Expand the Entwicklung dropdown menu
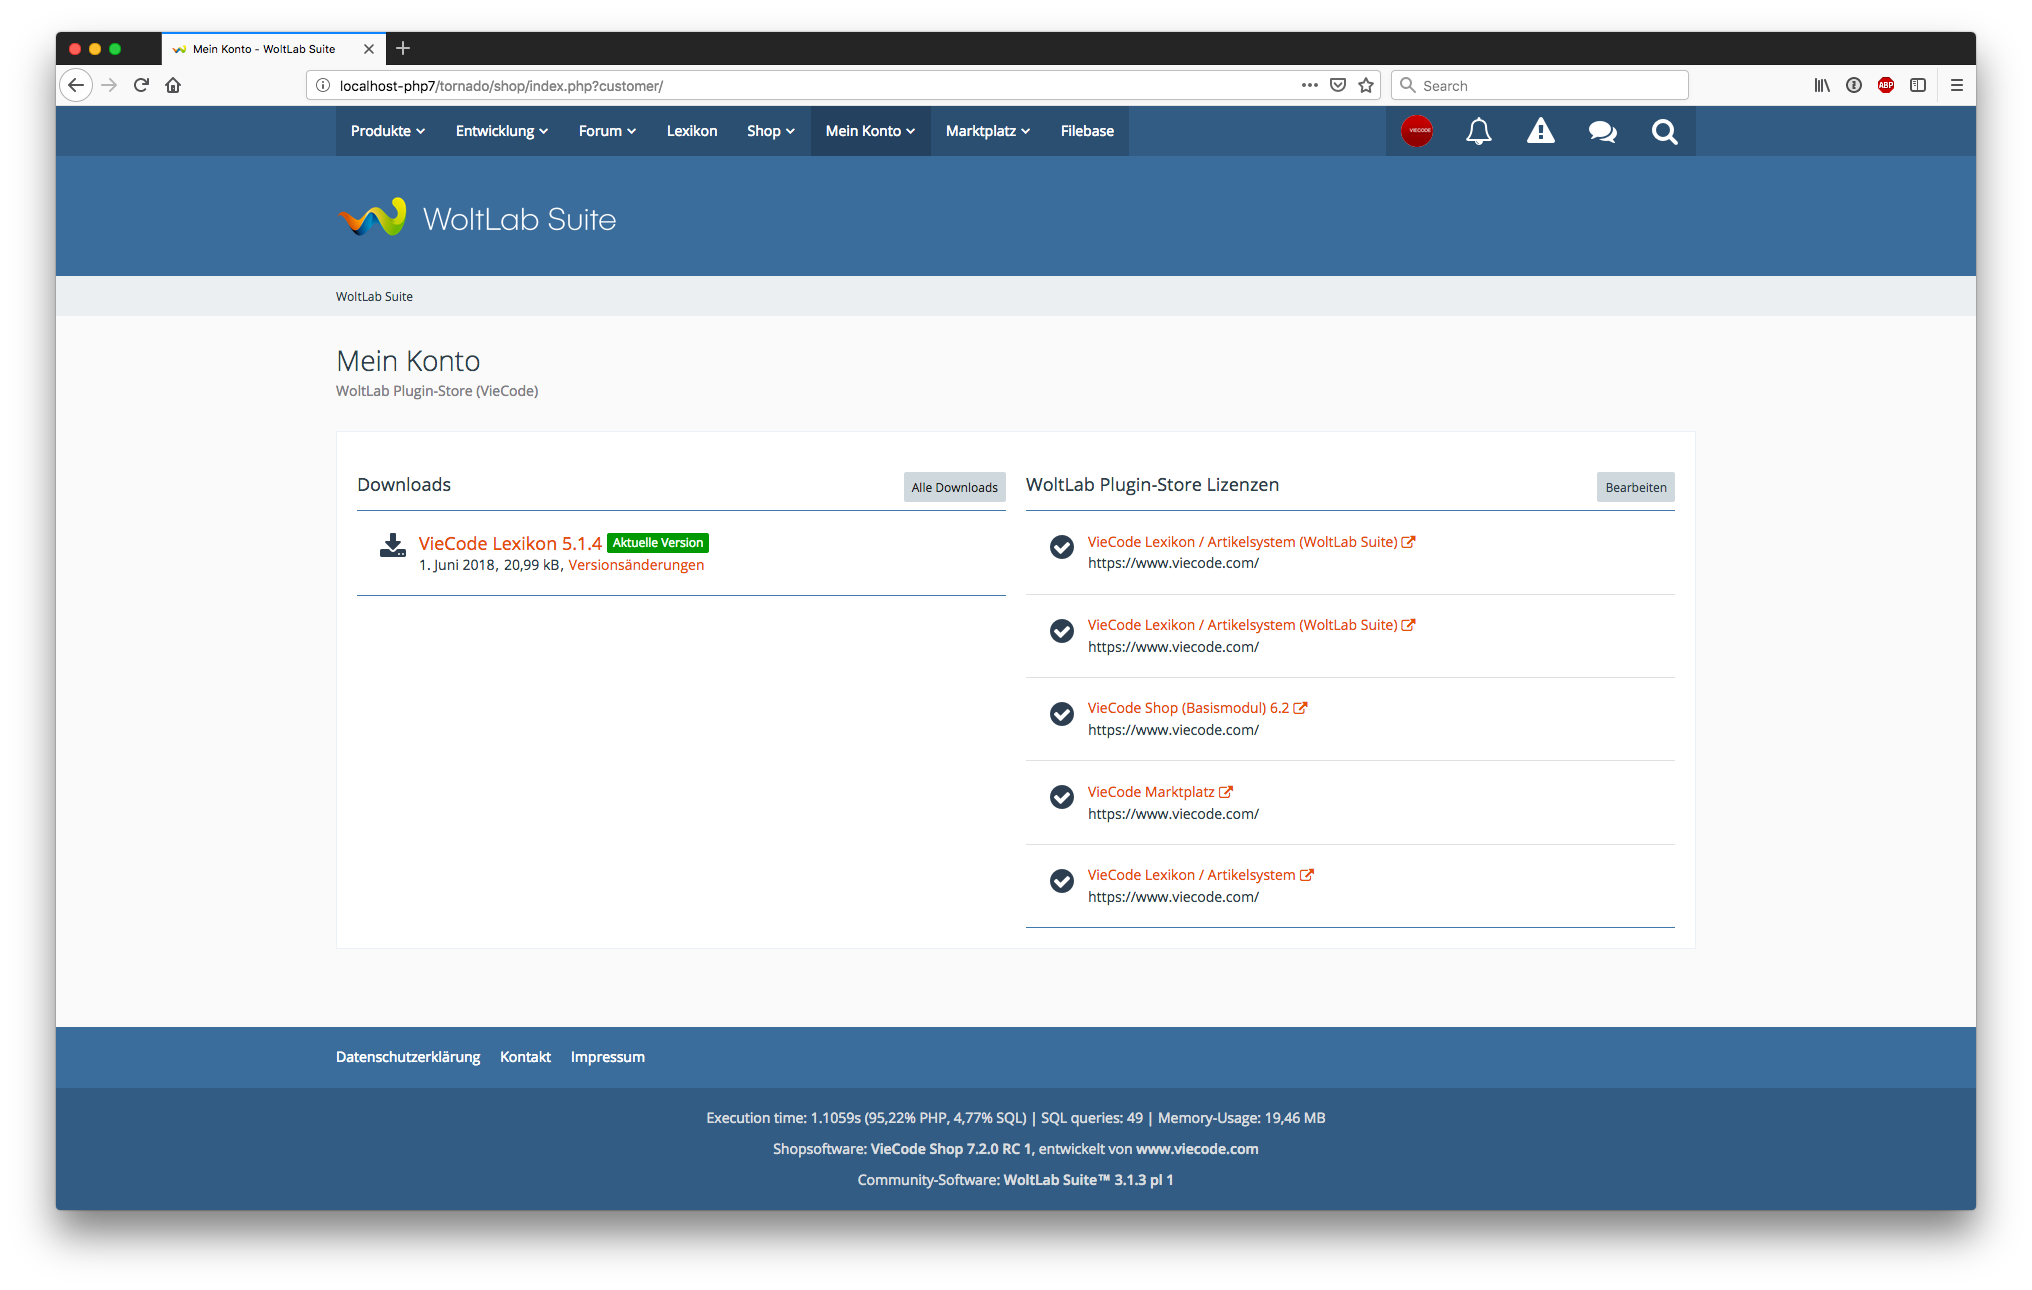Screen dimensions: 2032x1290 501,131
